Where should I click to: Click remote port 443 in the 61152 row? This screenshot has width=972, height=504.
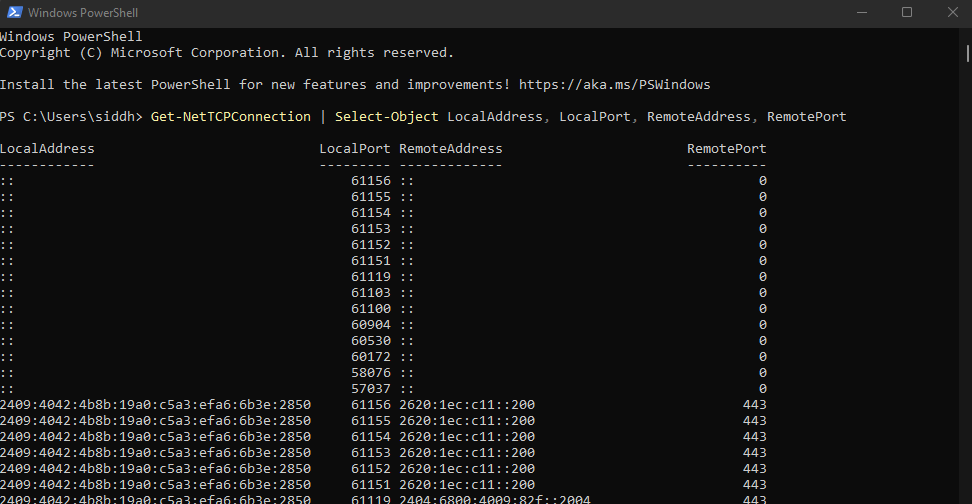tap(754, 469)
